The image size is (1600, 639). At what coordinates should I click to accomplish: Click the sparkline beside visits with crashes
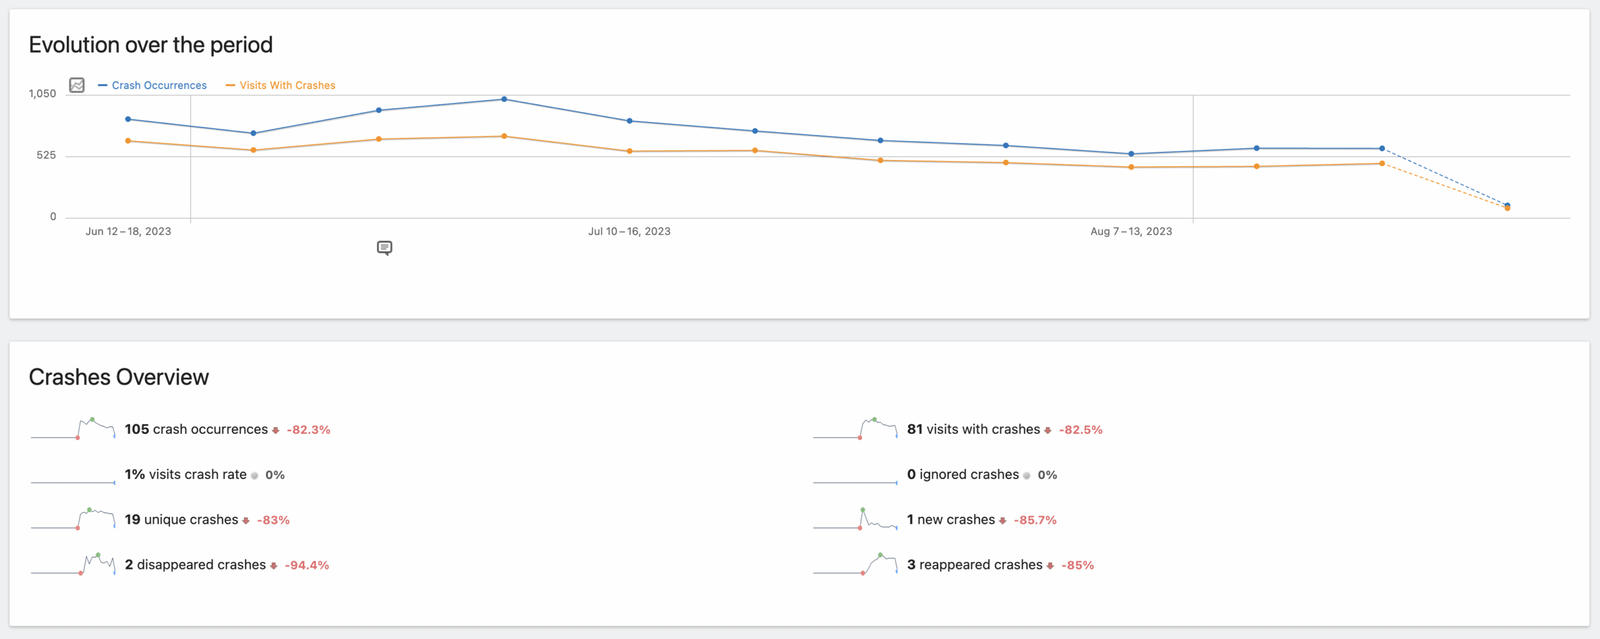[x=855, y=429]
